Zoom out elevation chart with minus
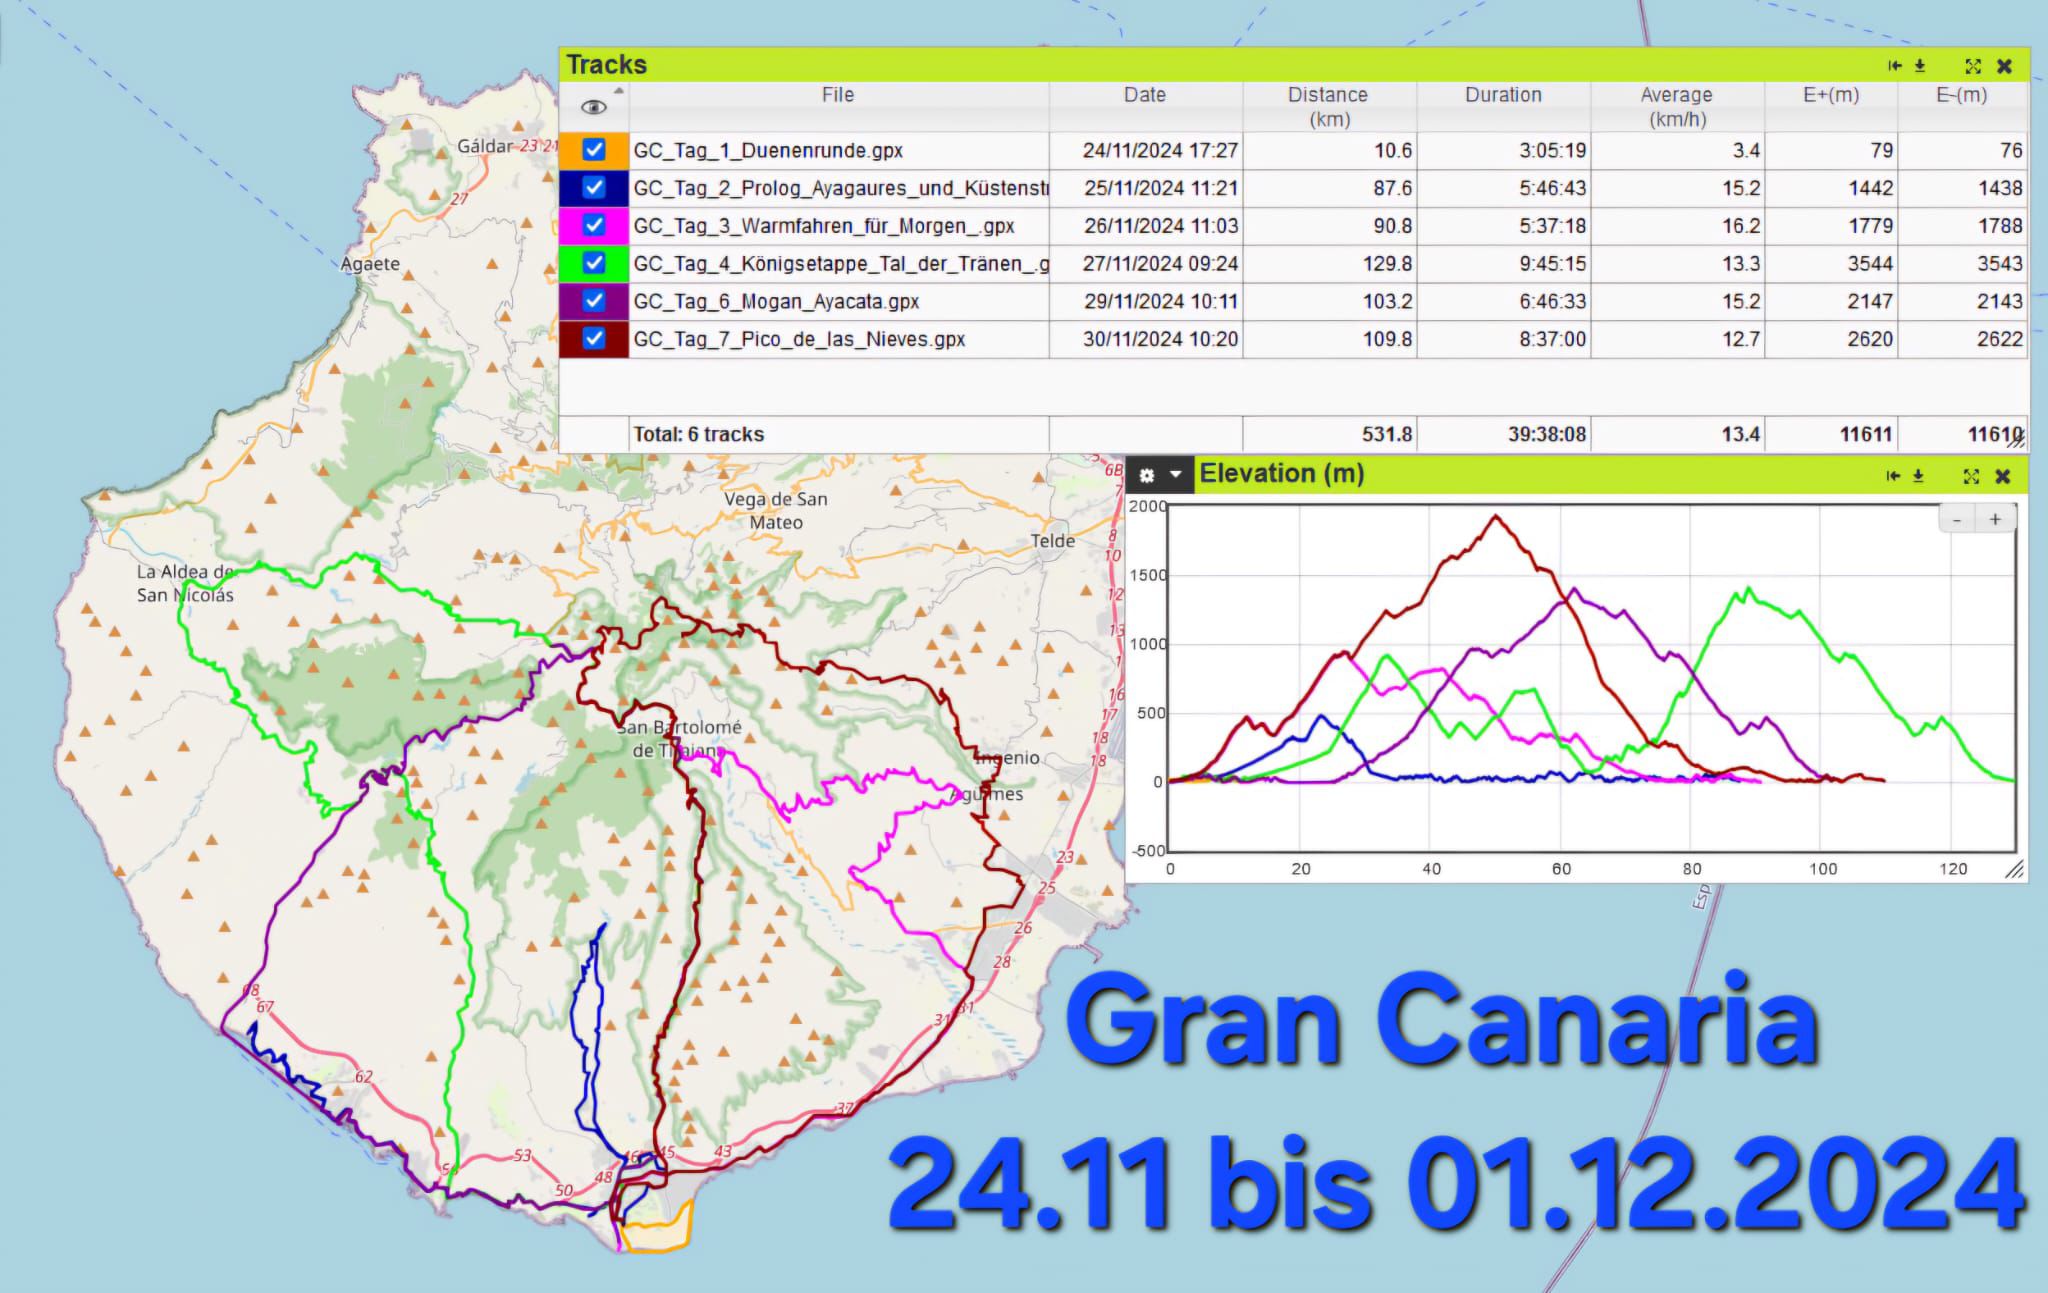This screenshot has height=1293, width=2048. pyautogui.click(x=1957, y=519)
